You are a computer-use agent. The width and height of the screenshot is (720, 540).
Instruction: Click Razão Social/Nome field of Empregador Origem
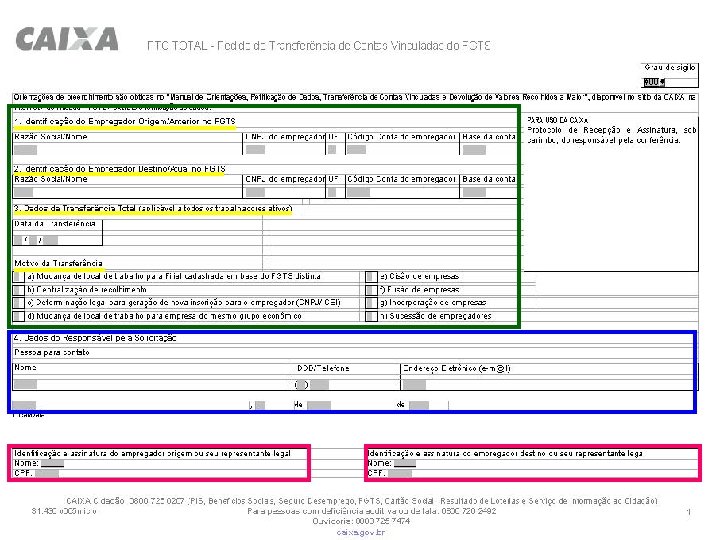(25, 150)
